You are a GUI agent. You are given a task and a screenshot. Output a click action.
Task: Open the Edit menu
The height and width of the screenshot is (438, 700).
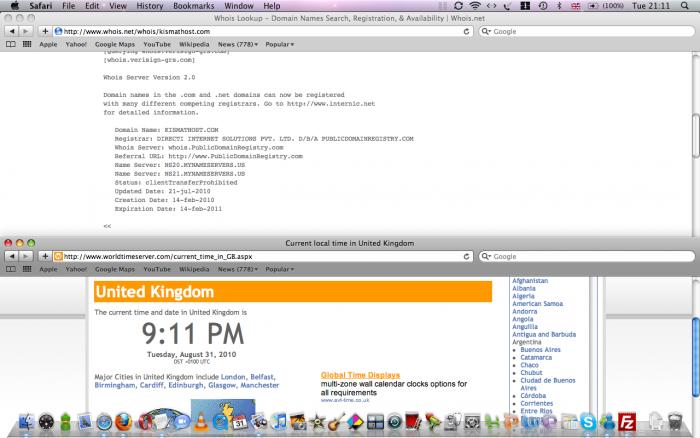point(92,6)
